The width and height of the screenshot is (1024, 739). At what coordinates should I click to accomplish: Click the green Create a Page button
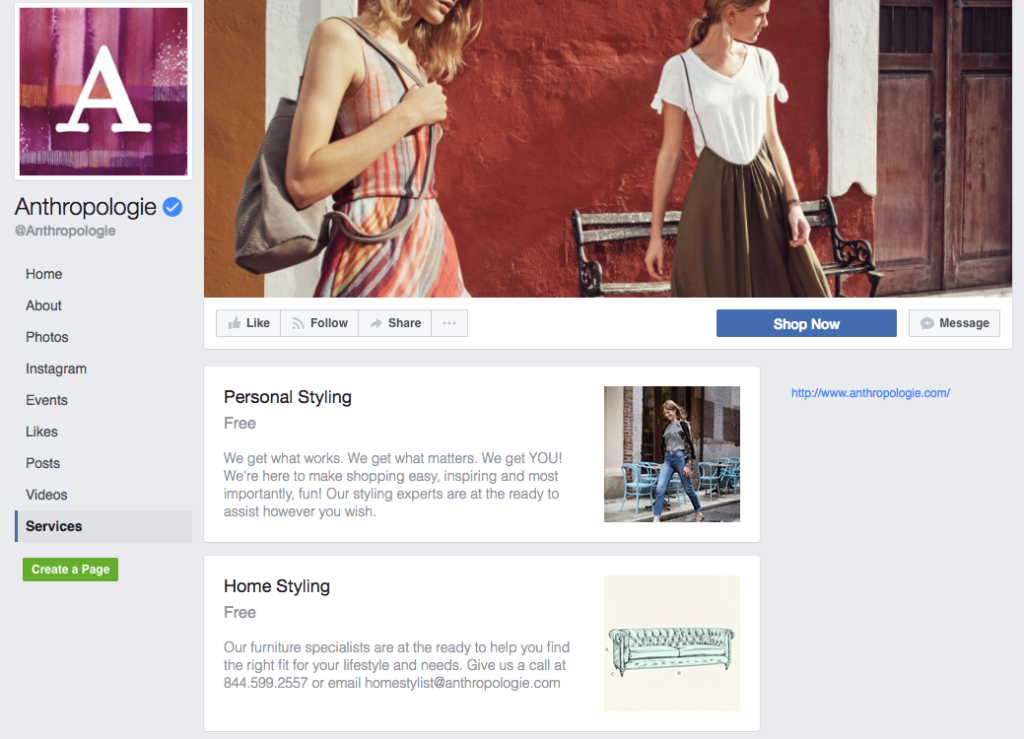71,569
